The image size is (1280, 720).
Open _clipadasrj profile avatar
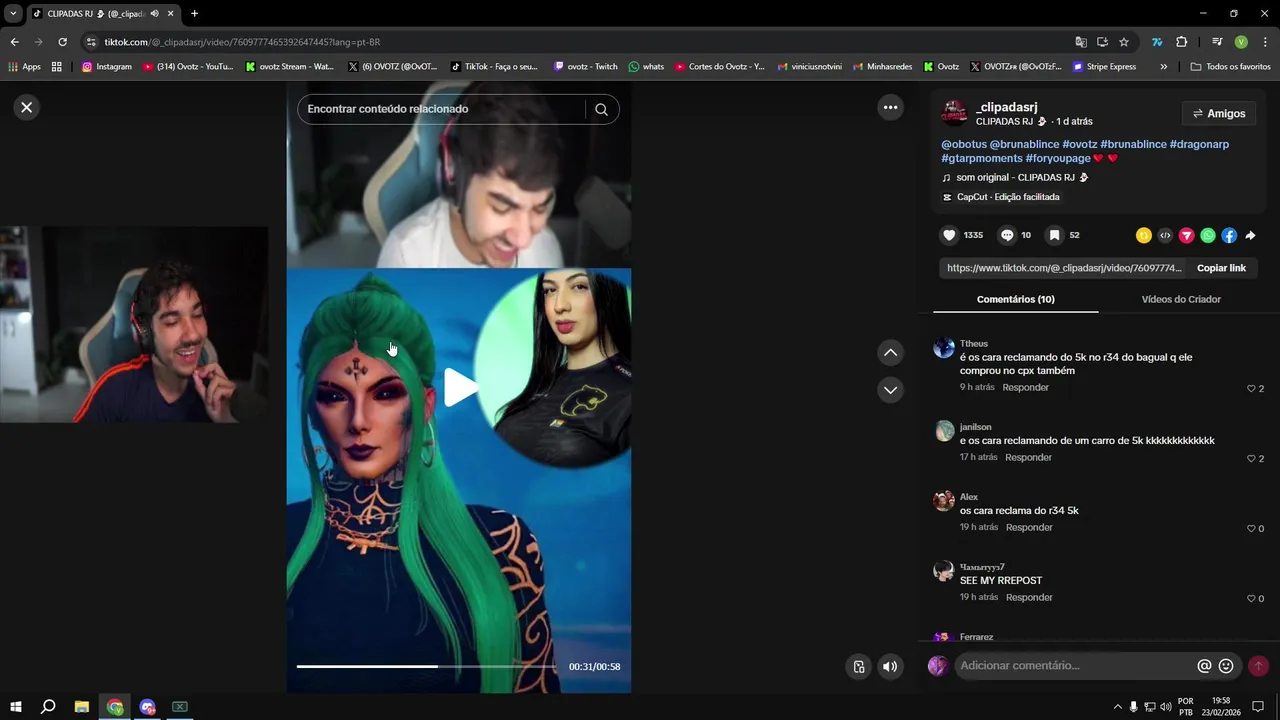955,114
